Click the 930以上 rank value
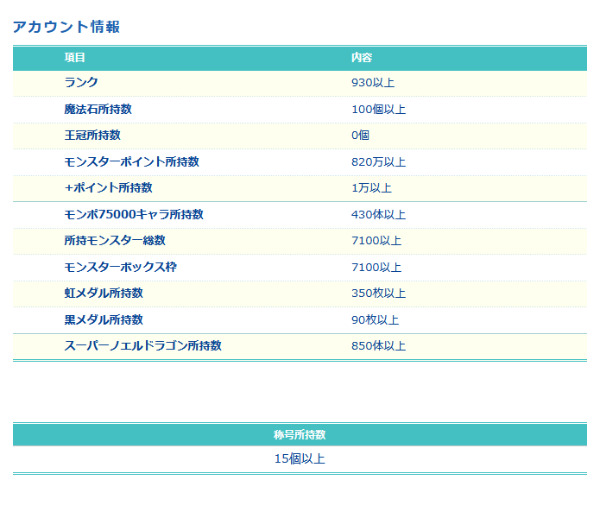The image size is (600, 507). (x=373, y=83)
